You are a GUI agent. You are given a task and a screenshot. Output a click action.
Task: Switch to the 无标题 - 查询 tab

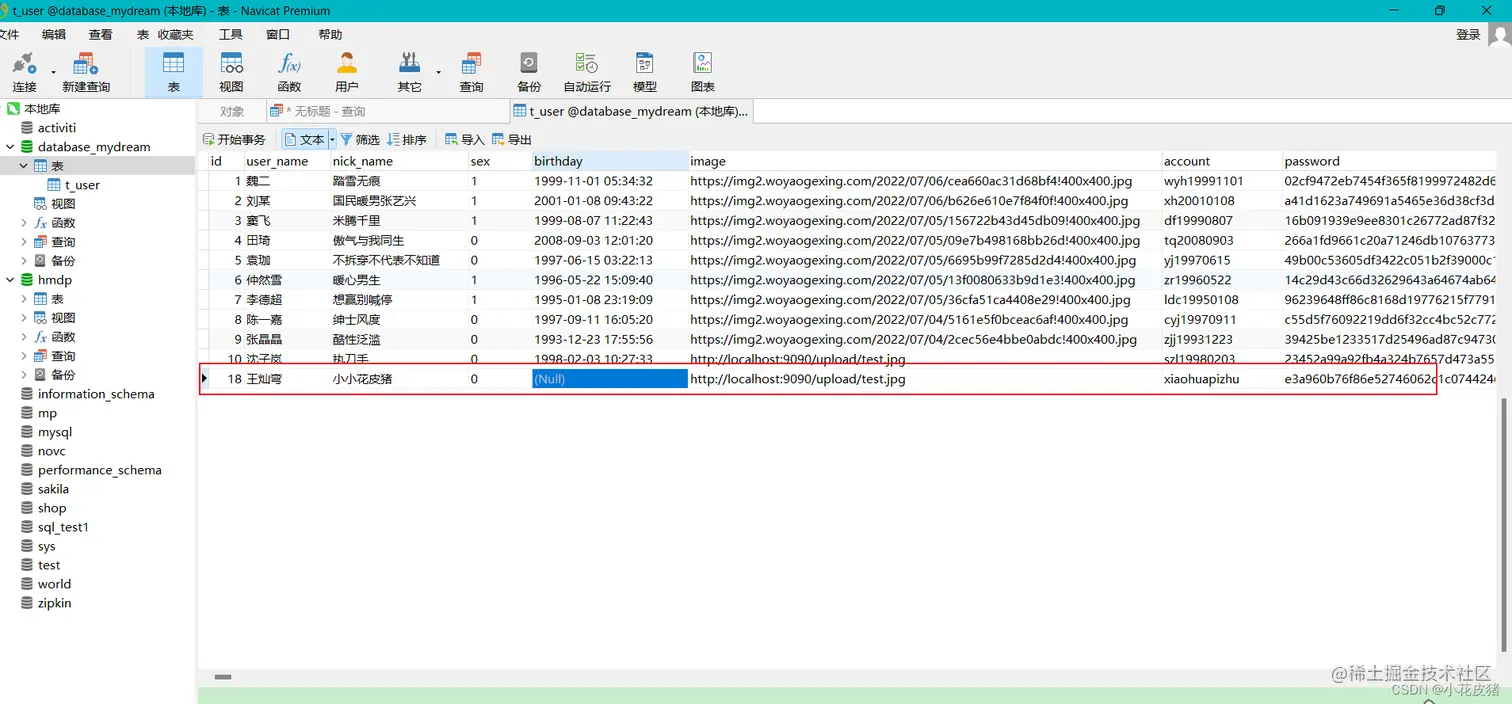388,111
